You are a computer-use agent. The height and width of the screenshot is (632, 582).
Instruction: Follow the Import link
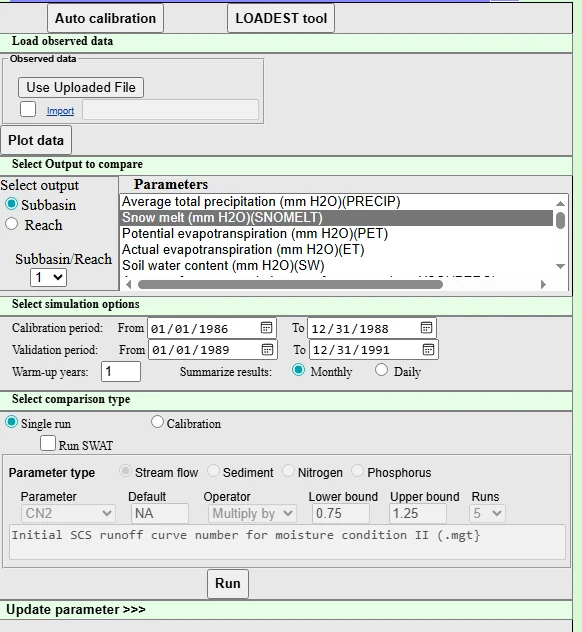pyautogui.click(x=60, y=111)
